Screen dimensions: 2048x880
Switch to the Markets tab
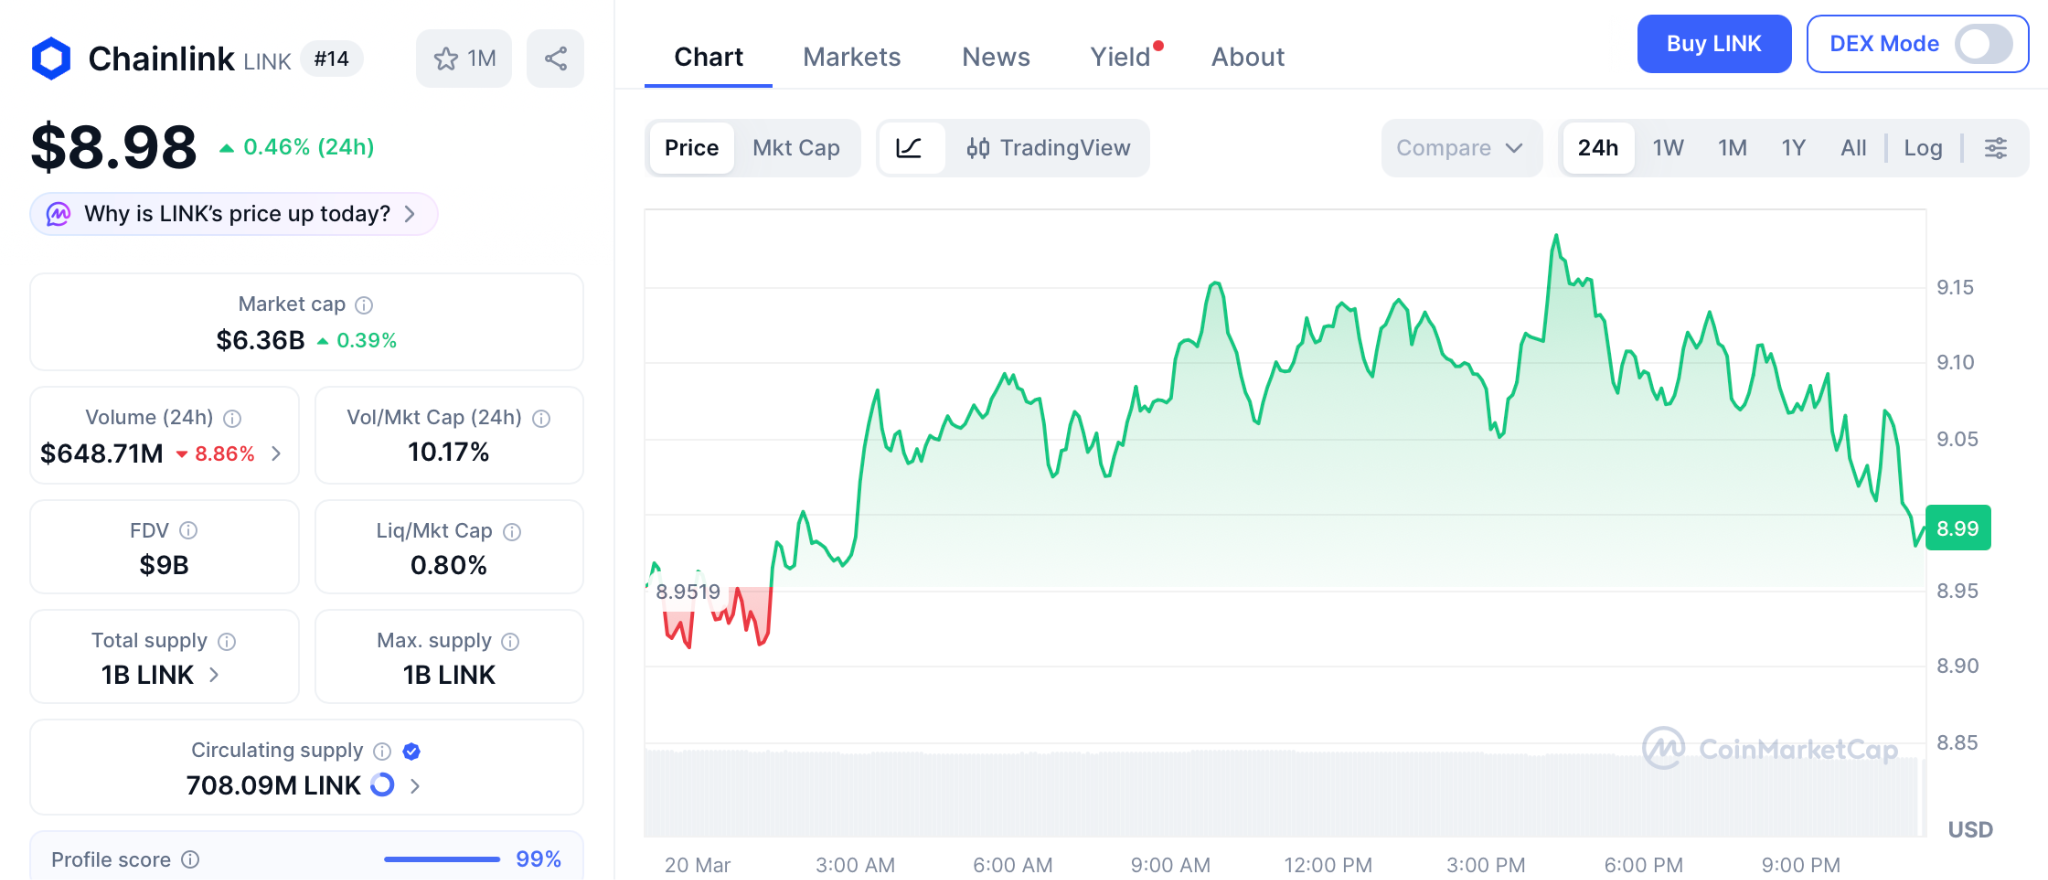click(851, 57)
